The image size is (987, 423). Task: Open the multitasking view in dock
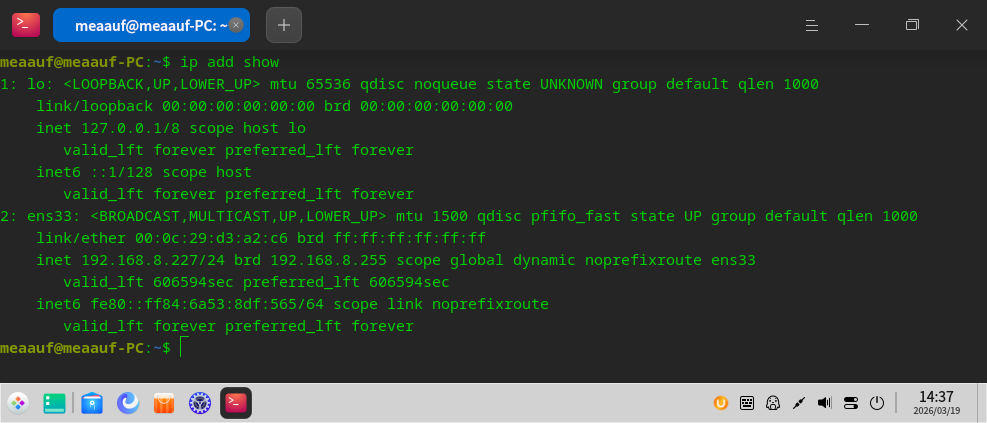54,403
